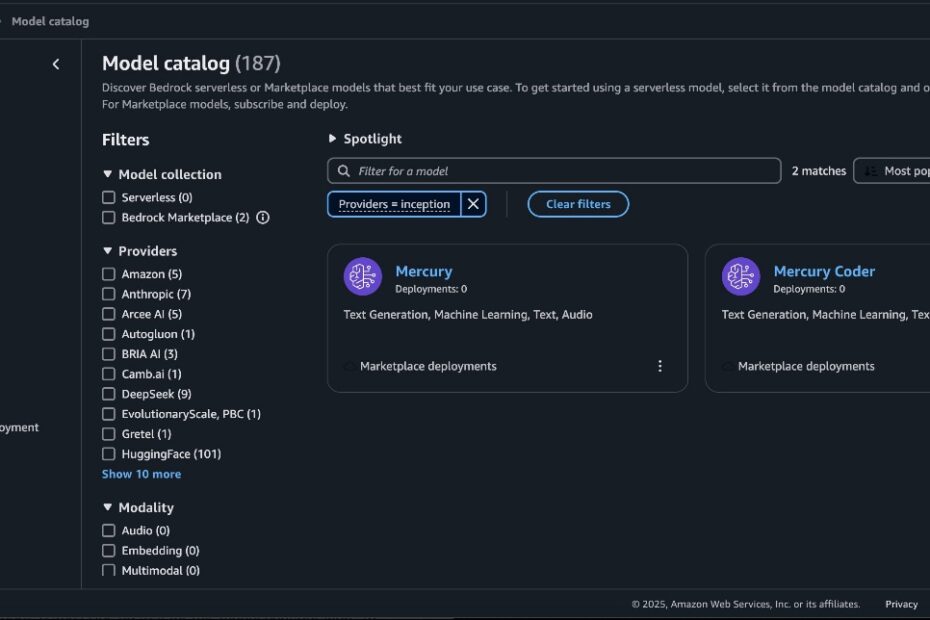This screenshot has width=930, height=620.
Task: Click Marketplace deployments on the Mercury Coder card
Action: [x=805, y=366]
